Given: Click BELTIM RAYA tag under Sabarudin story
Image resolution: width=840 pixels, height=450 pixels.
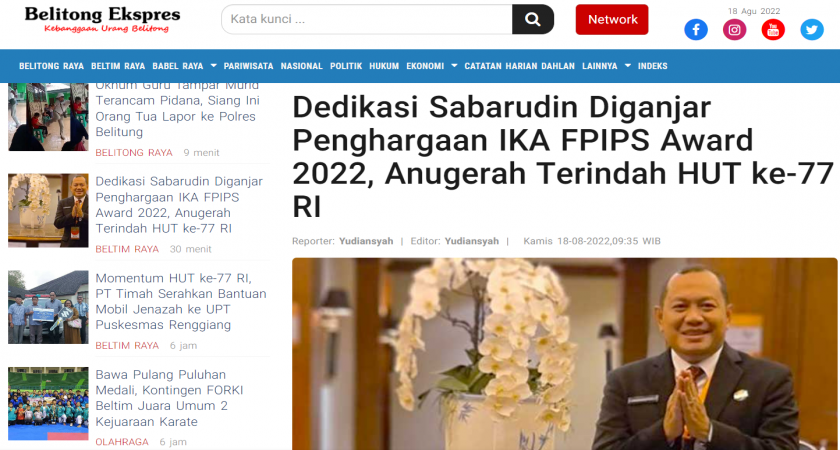Looking at the screenshot, I should pyautogui.click(x=128, y=249).
